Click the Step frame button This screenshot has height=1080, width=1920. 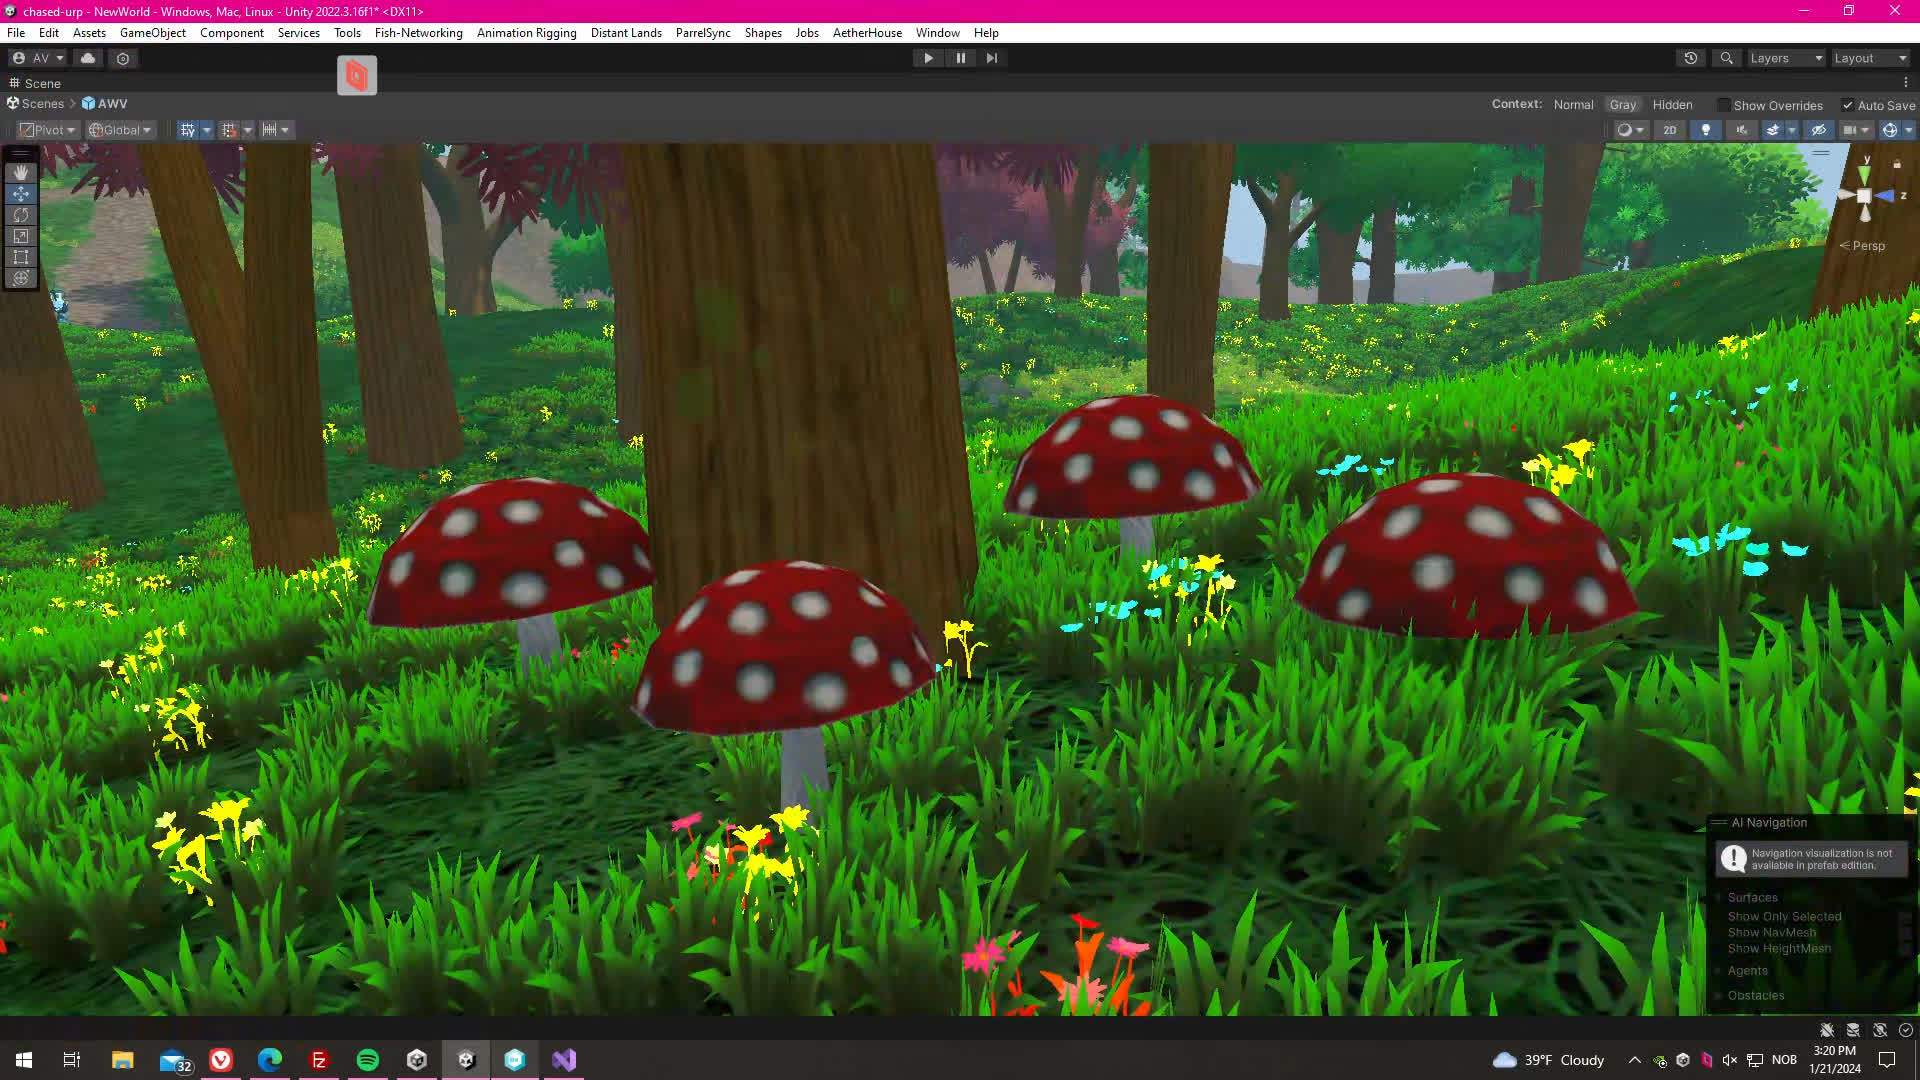pyautogui.click(x=991, y=58)
